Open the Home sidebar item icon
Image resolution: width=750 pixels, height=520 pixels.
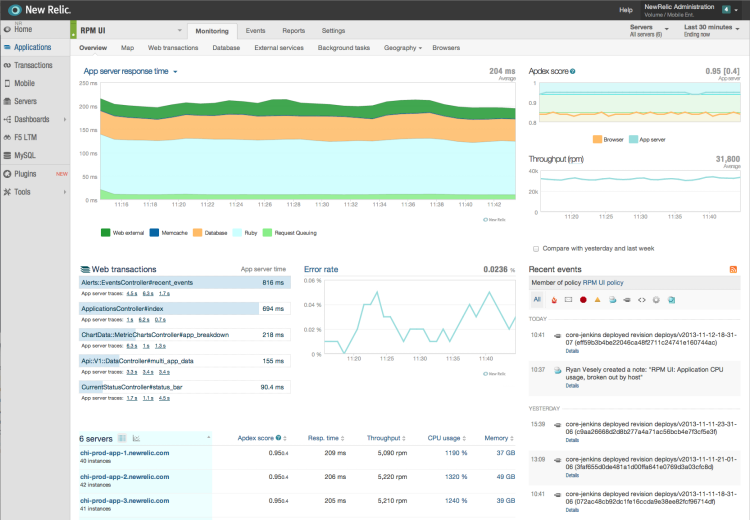(7, 29)
